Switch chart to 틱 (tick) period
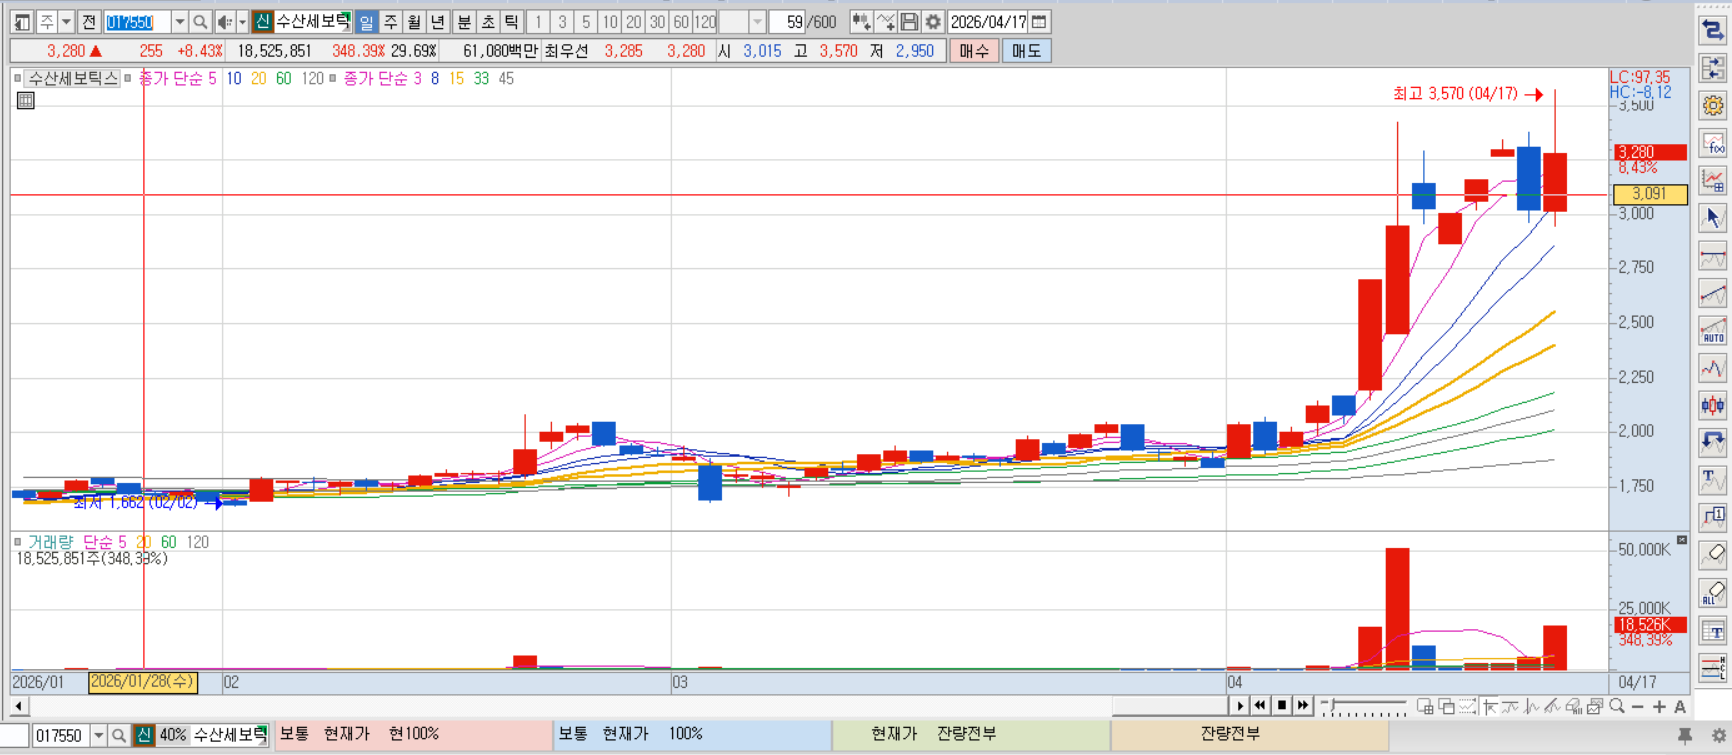Screen dimensions: 1732x755 tap(511, 22)
